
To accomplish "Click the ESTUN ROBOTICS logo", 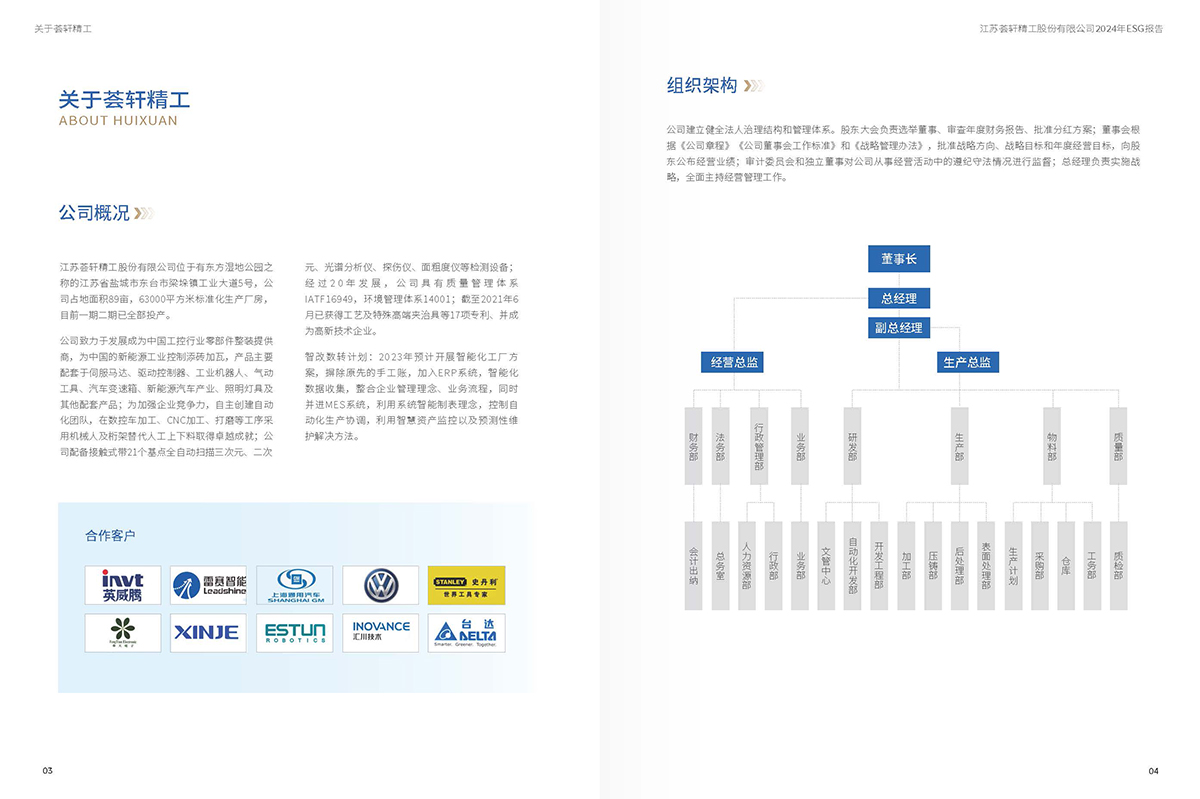I will (294, 632).
